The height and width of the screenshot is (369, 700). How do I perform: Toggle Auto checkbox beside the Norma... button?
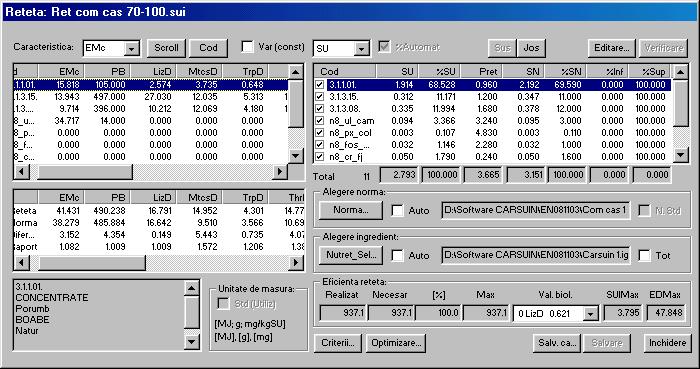397,211
